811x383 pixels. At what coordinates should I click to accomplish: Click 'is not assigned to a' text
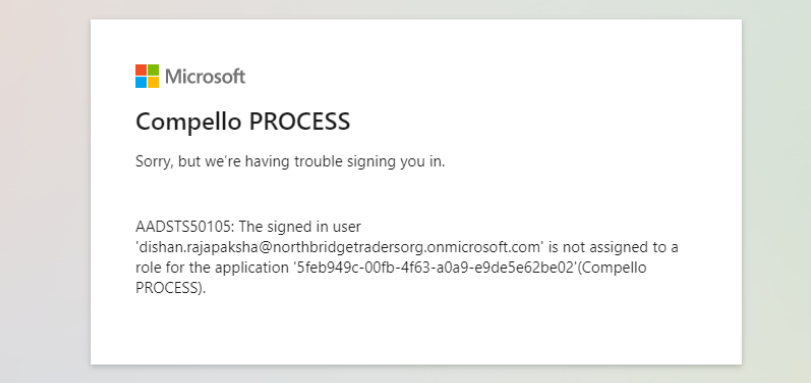click(613, 248)
